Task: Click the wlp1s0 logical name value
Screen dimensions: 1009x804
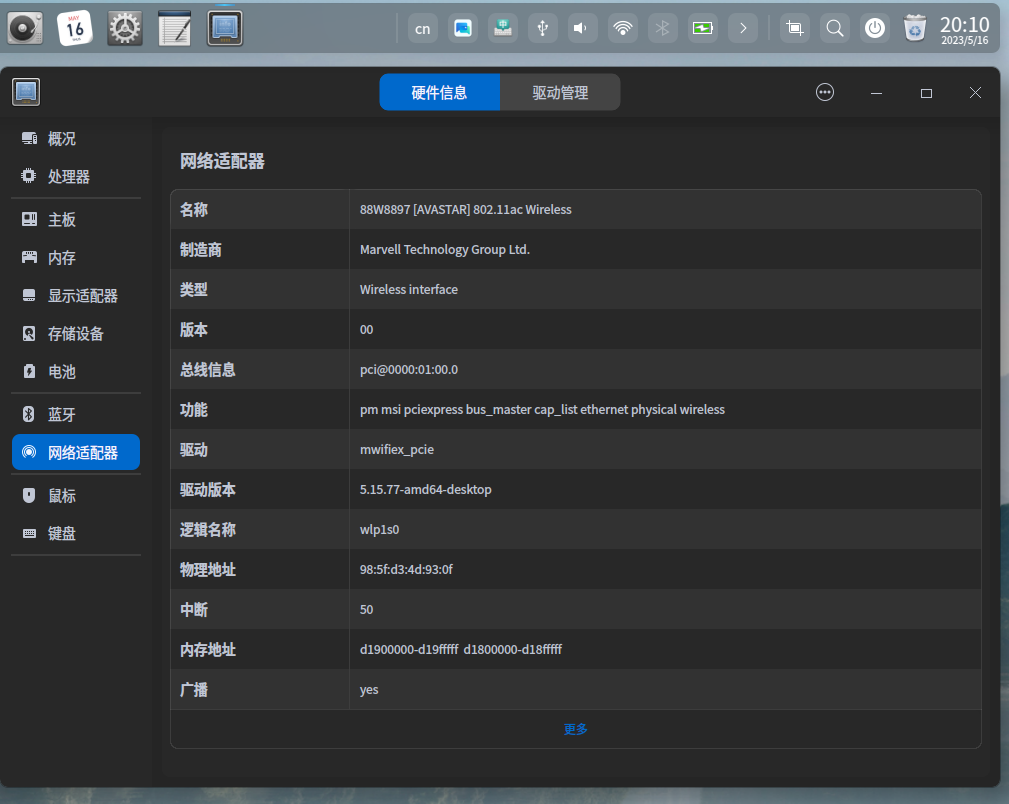Action: [379, 529]
